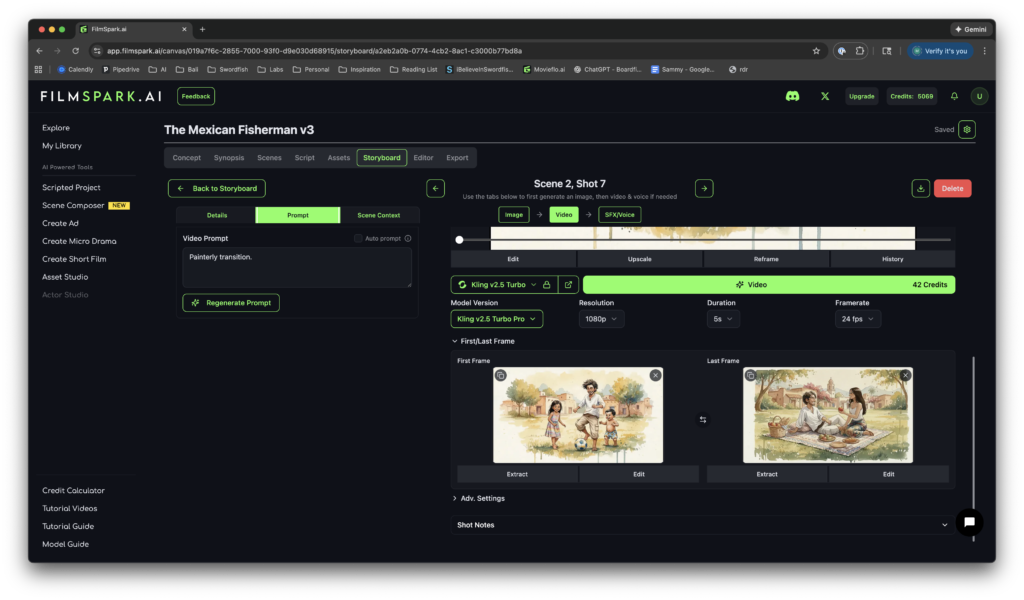Open the chat bubble in the bottom corner

(x=969, y=522)
